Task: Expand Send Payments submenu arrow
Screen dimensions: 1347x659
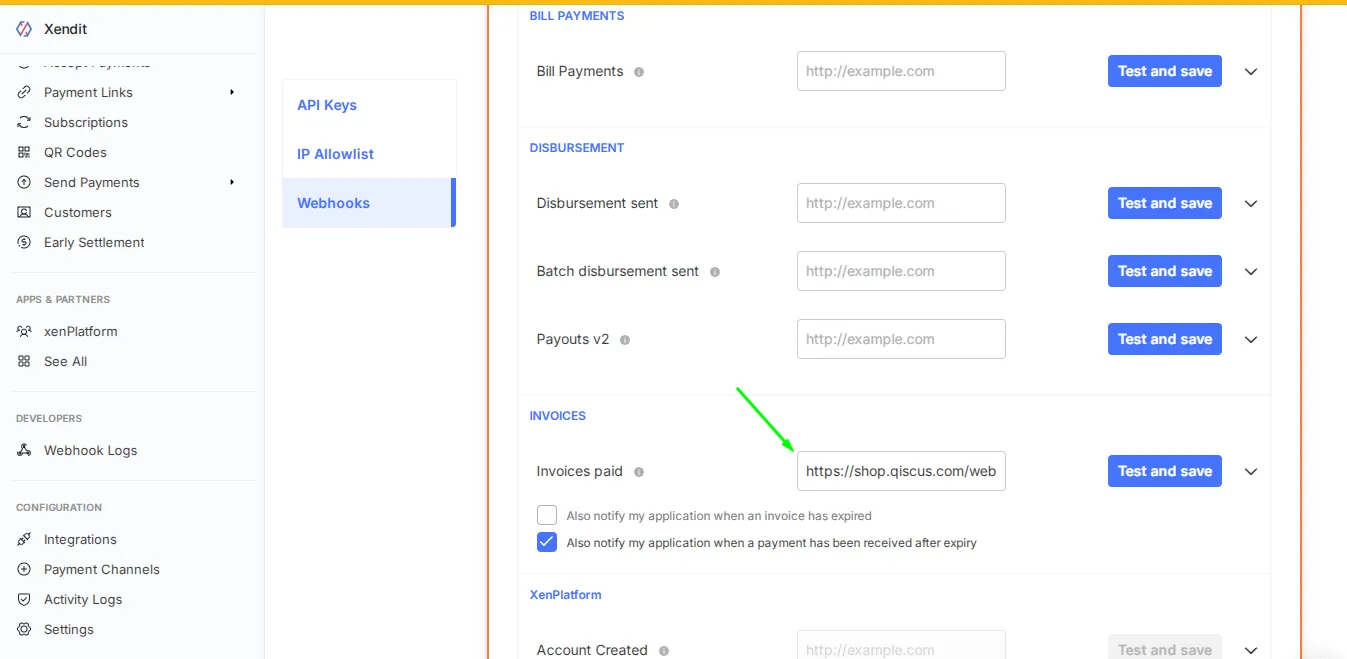Action: point(232,182)
